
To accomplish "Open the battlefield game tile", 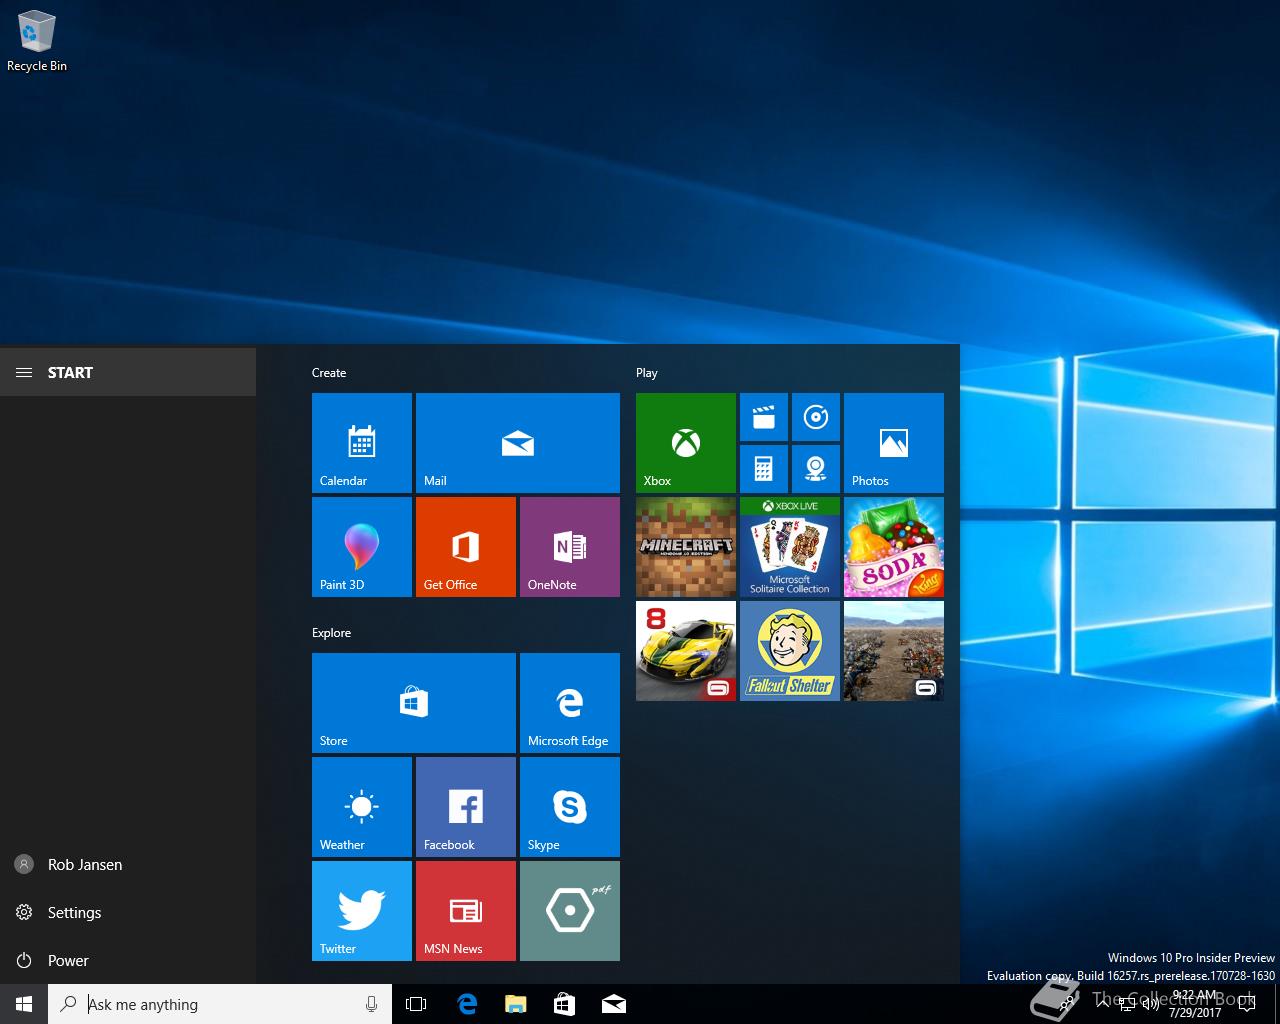I will pos(894,651).
